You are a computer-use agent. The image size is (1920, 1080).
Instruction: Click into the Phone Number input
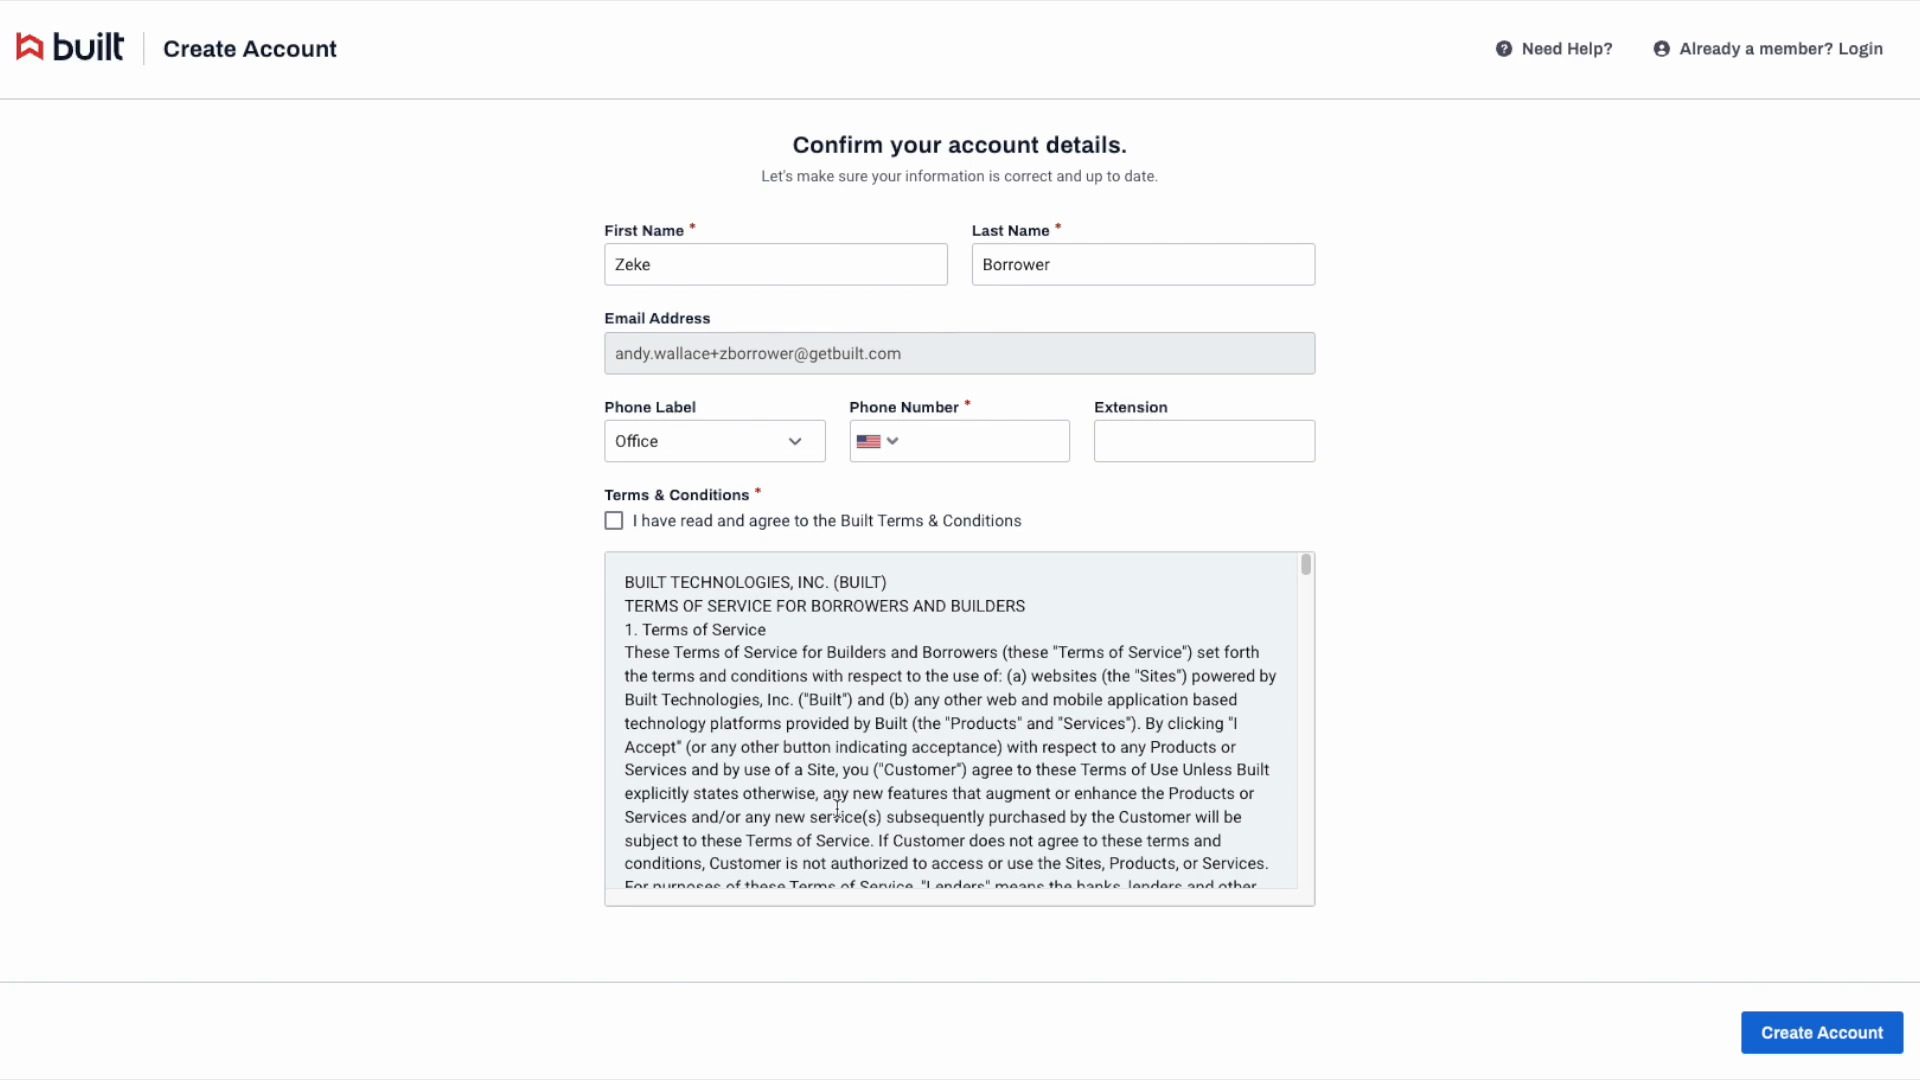tap(983, 441)
